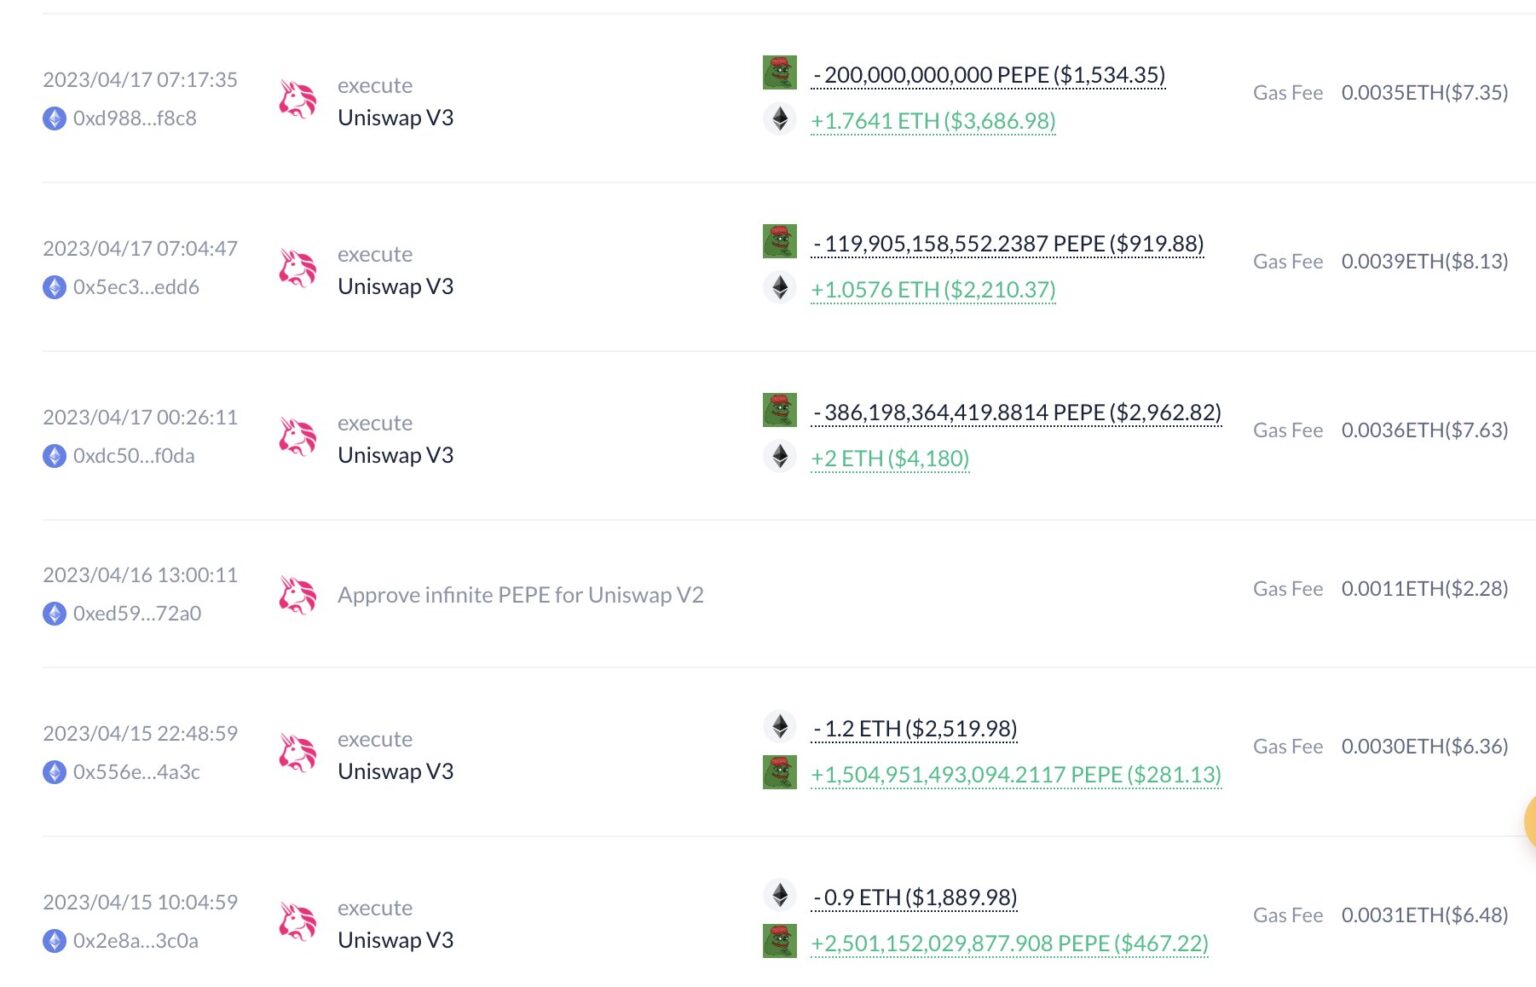Click ETH icon beside -1.2 ETH amount

[779, 727]
